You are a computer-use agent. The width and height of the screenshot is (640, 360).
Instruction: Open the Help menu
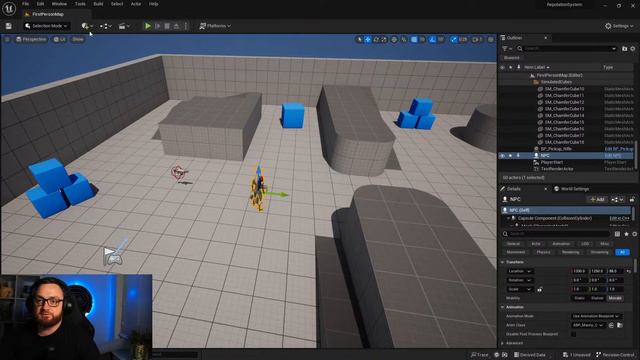(x=153, y=4)
